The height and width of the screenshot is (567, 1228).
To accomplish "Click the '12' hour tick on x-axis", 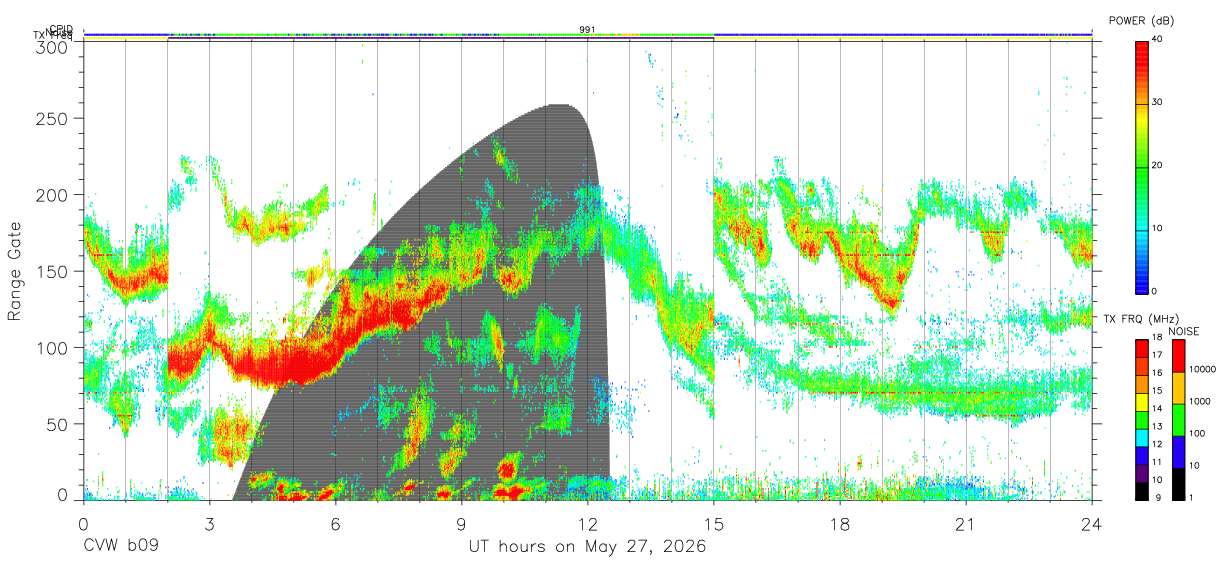I will point(588,524).
